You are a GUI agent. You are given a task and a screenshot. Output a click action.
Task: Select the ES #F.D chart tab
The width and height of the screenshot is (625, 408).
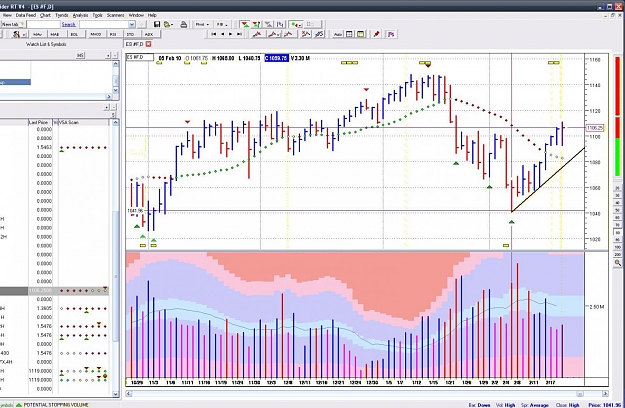point(135,44)
